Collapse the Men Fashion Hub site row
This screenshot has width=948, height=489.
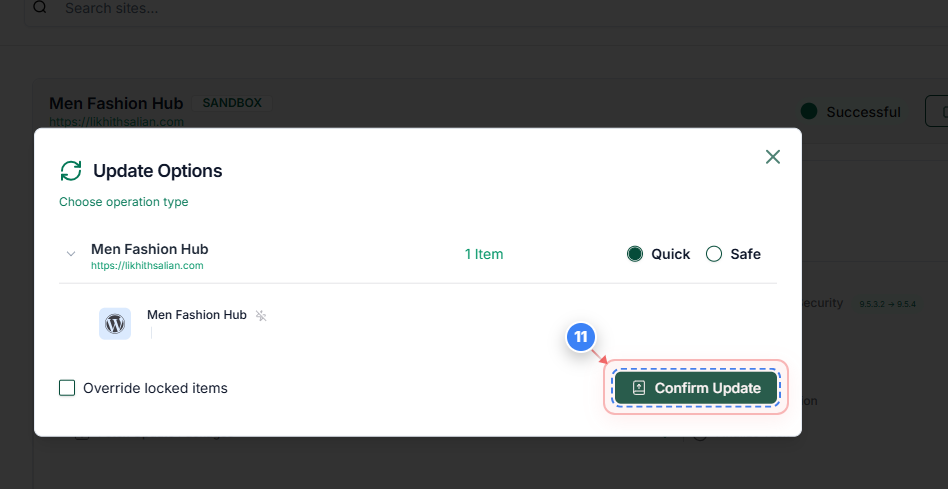point(71,254)
